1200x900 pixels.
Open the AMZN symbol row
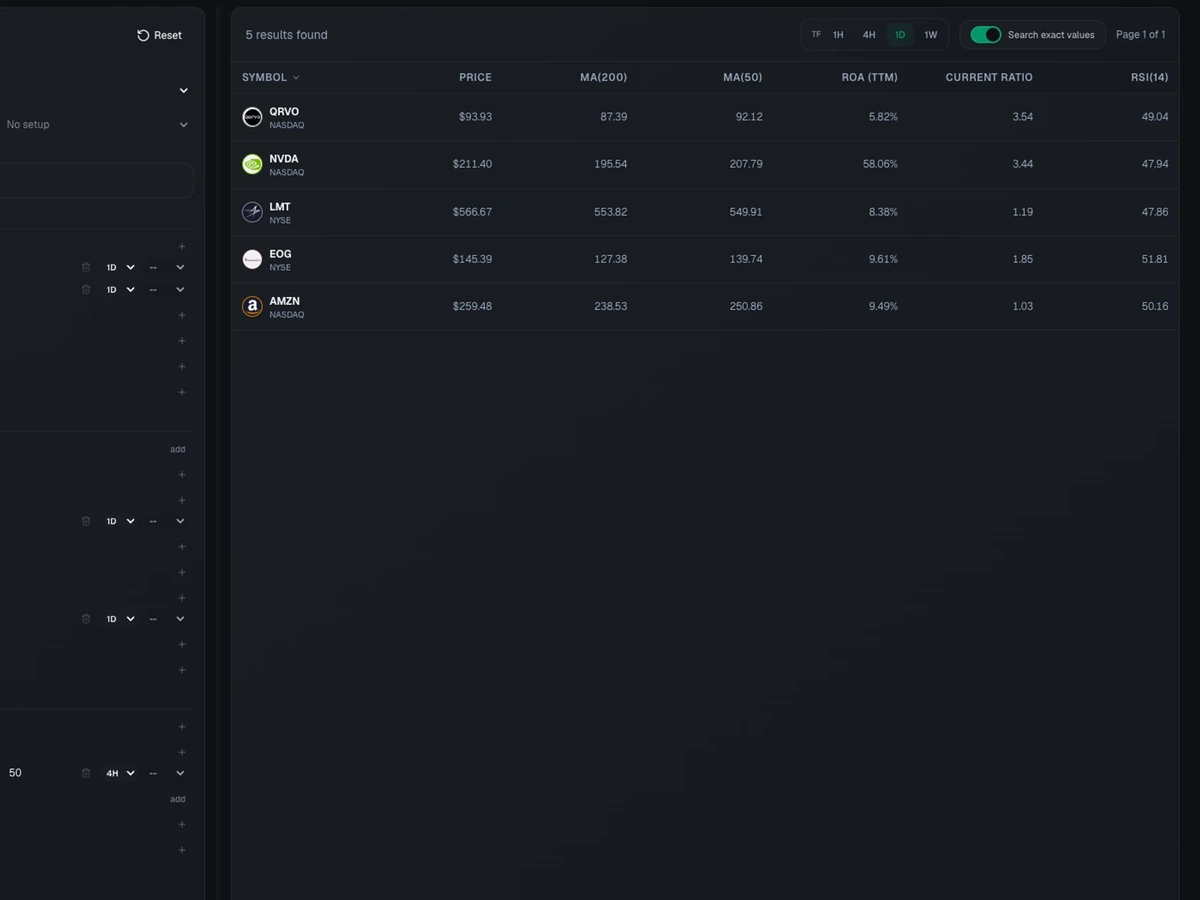tap(705, 306)
